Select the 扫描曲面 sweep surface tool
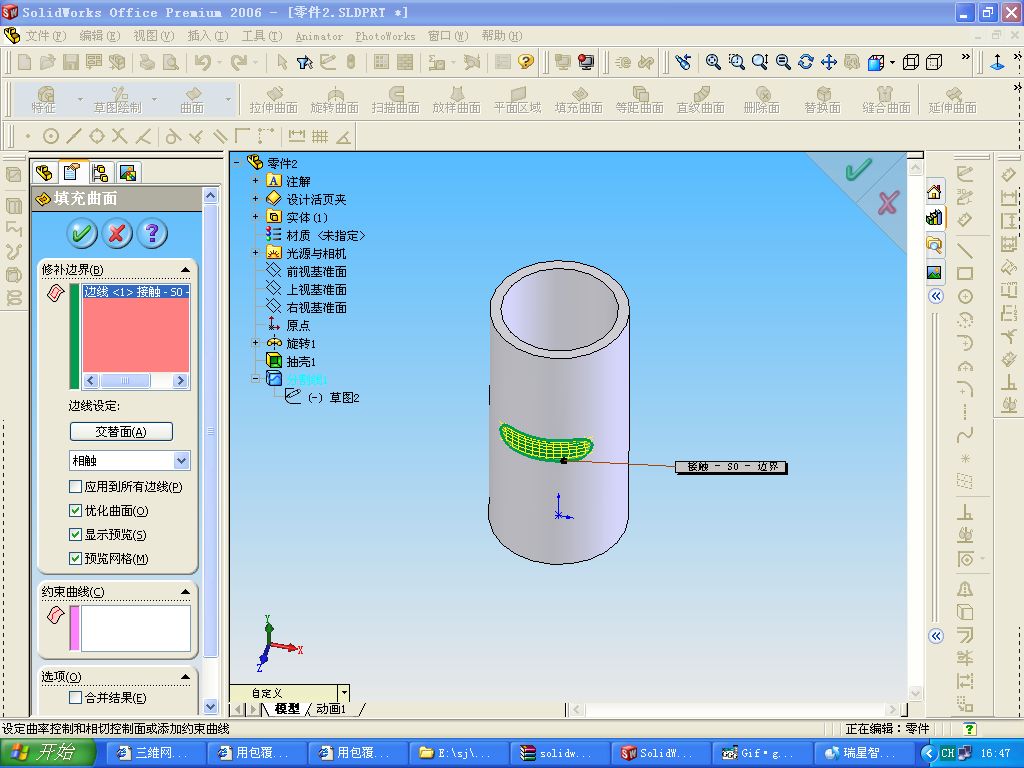Screen dimensions: 1024x768 click(x=395, y=100)
